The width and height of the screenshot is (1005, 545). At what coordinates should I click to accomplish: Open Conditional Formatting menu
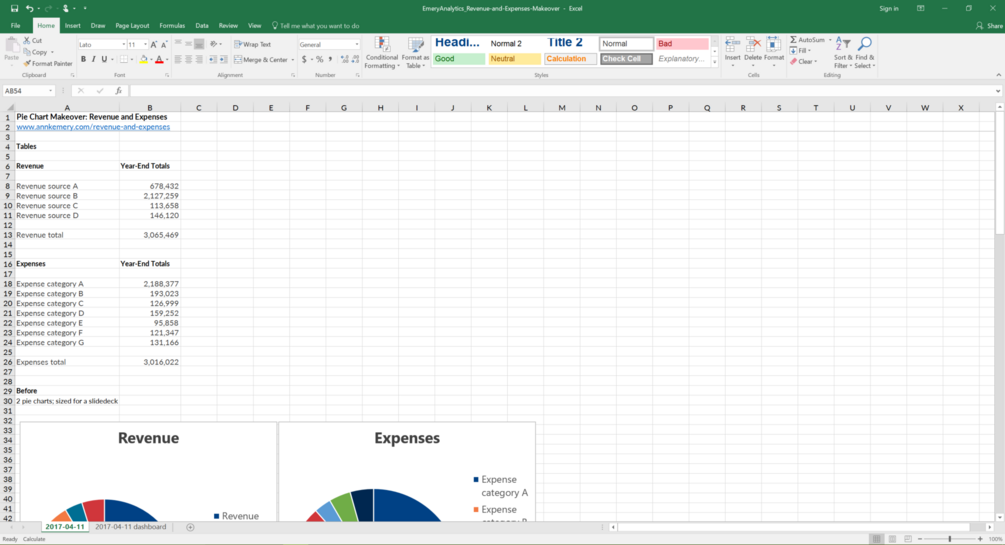point(382,53)
